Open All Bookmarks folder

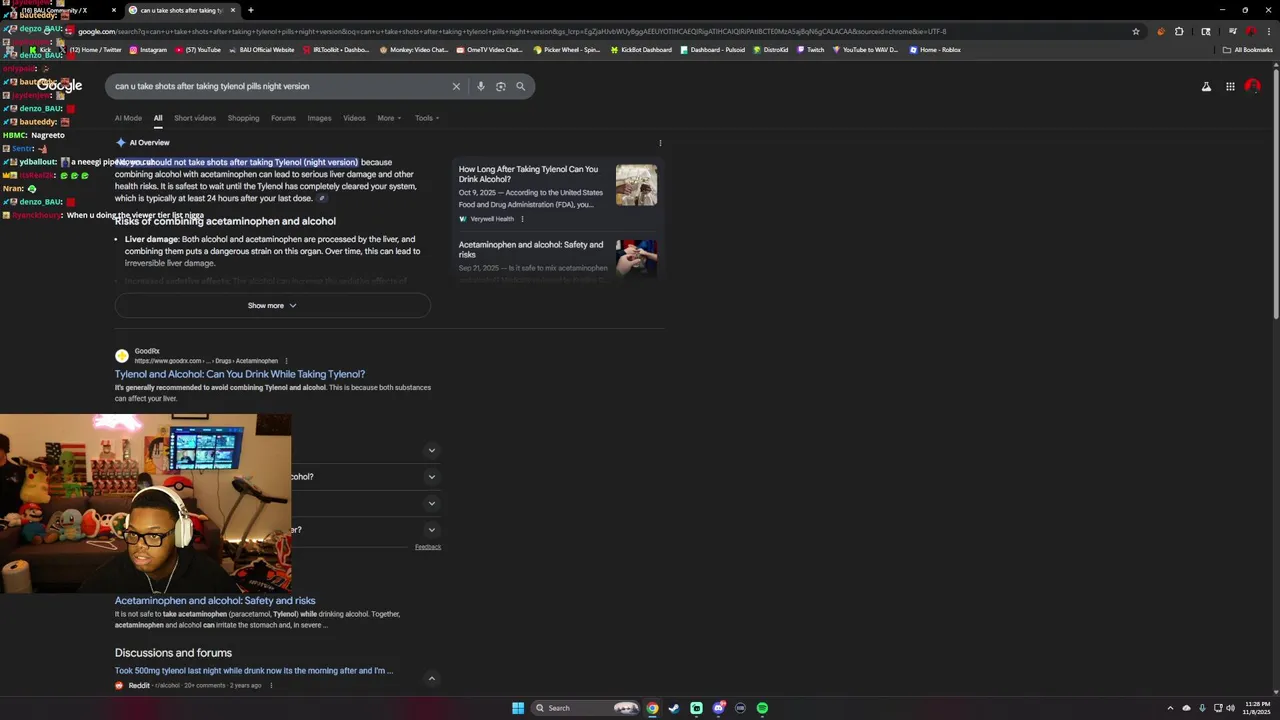[x=1247, y=50]
